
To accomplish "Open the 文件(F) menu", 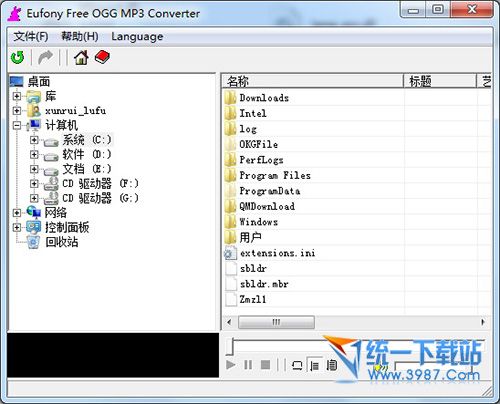I will tap(31, 36).
